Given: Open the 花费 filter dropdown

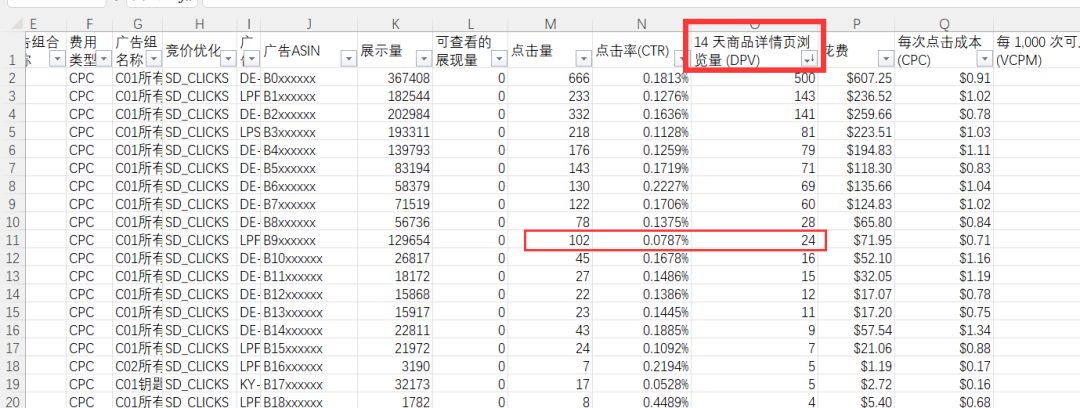Looking at the screenshot, I should 885,59.
